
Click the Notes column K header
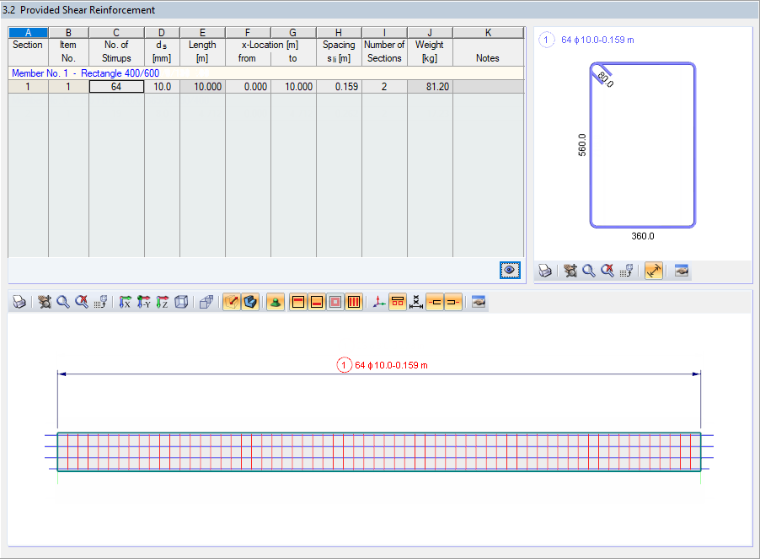(x=488, y=33)
